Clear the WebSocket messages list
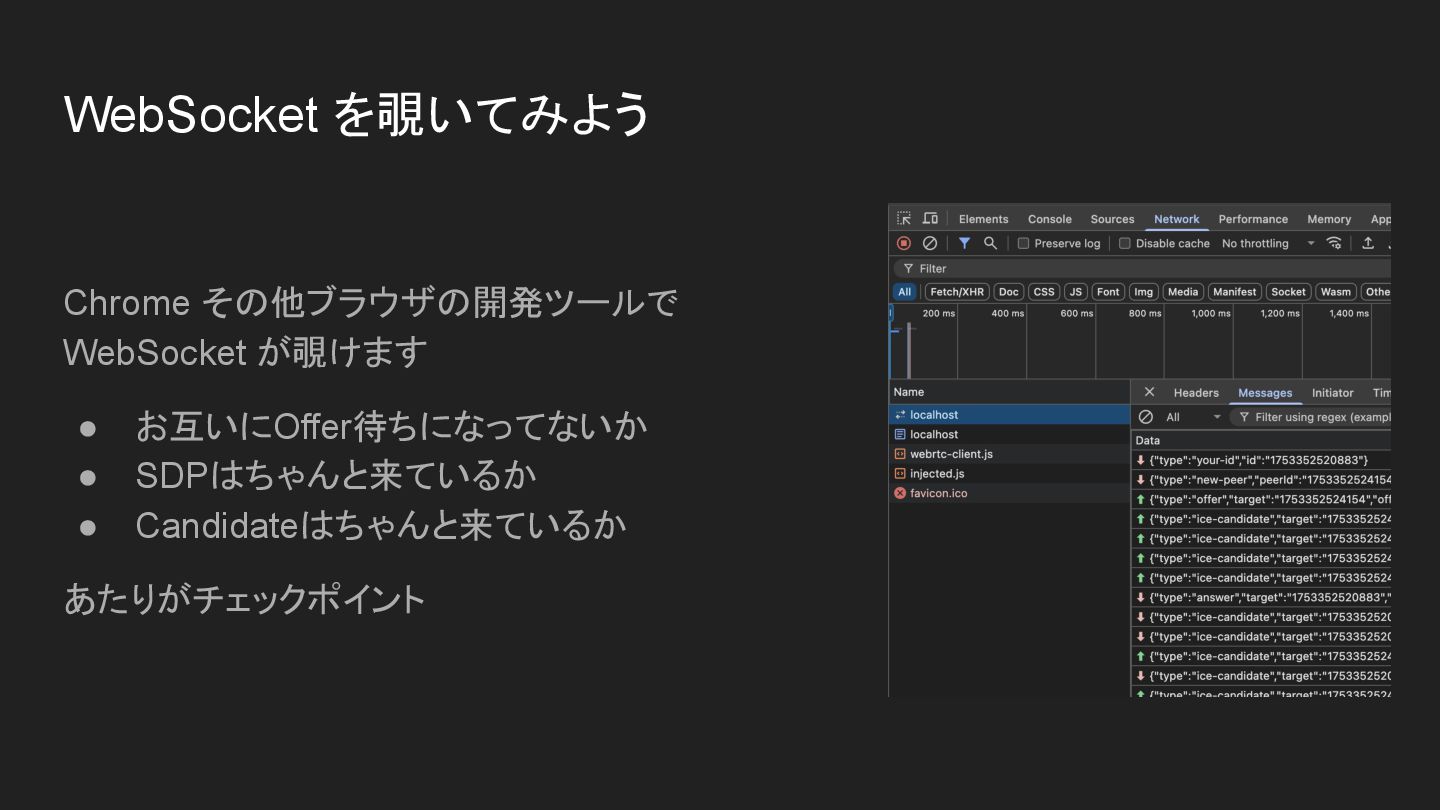Screen dimensions: 1440x810 [1146, 417]
